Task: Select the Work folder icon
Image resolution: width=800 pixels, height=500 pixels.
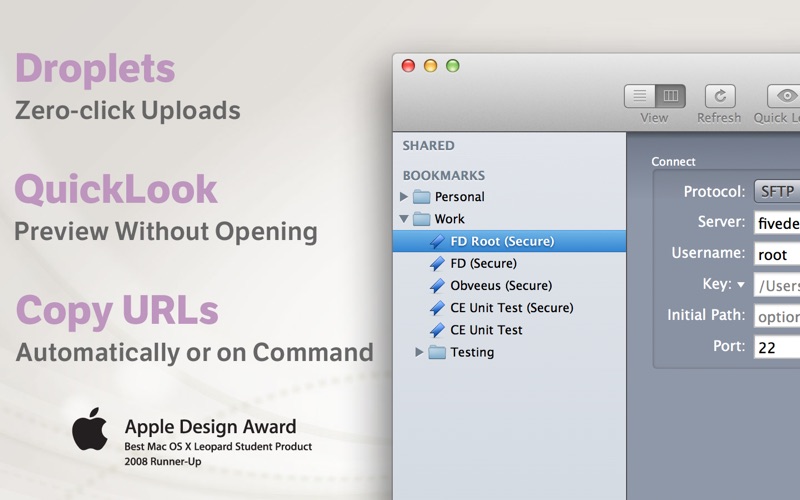Action: (421, 219)
